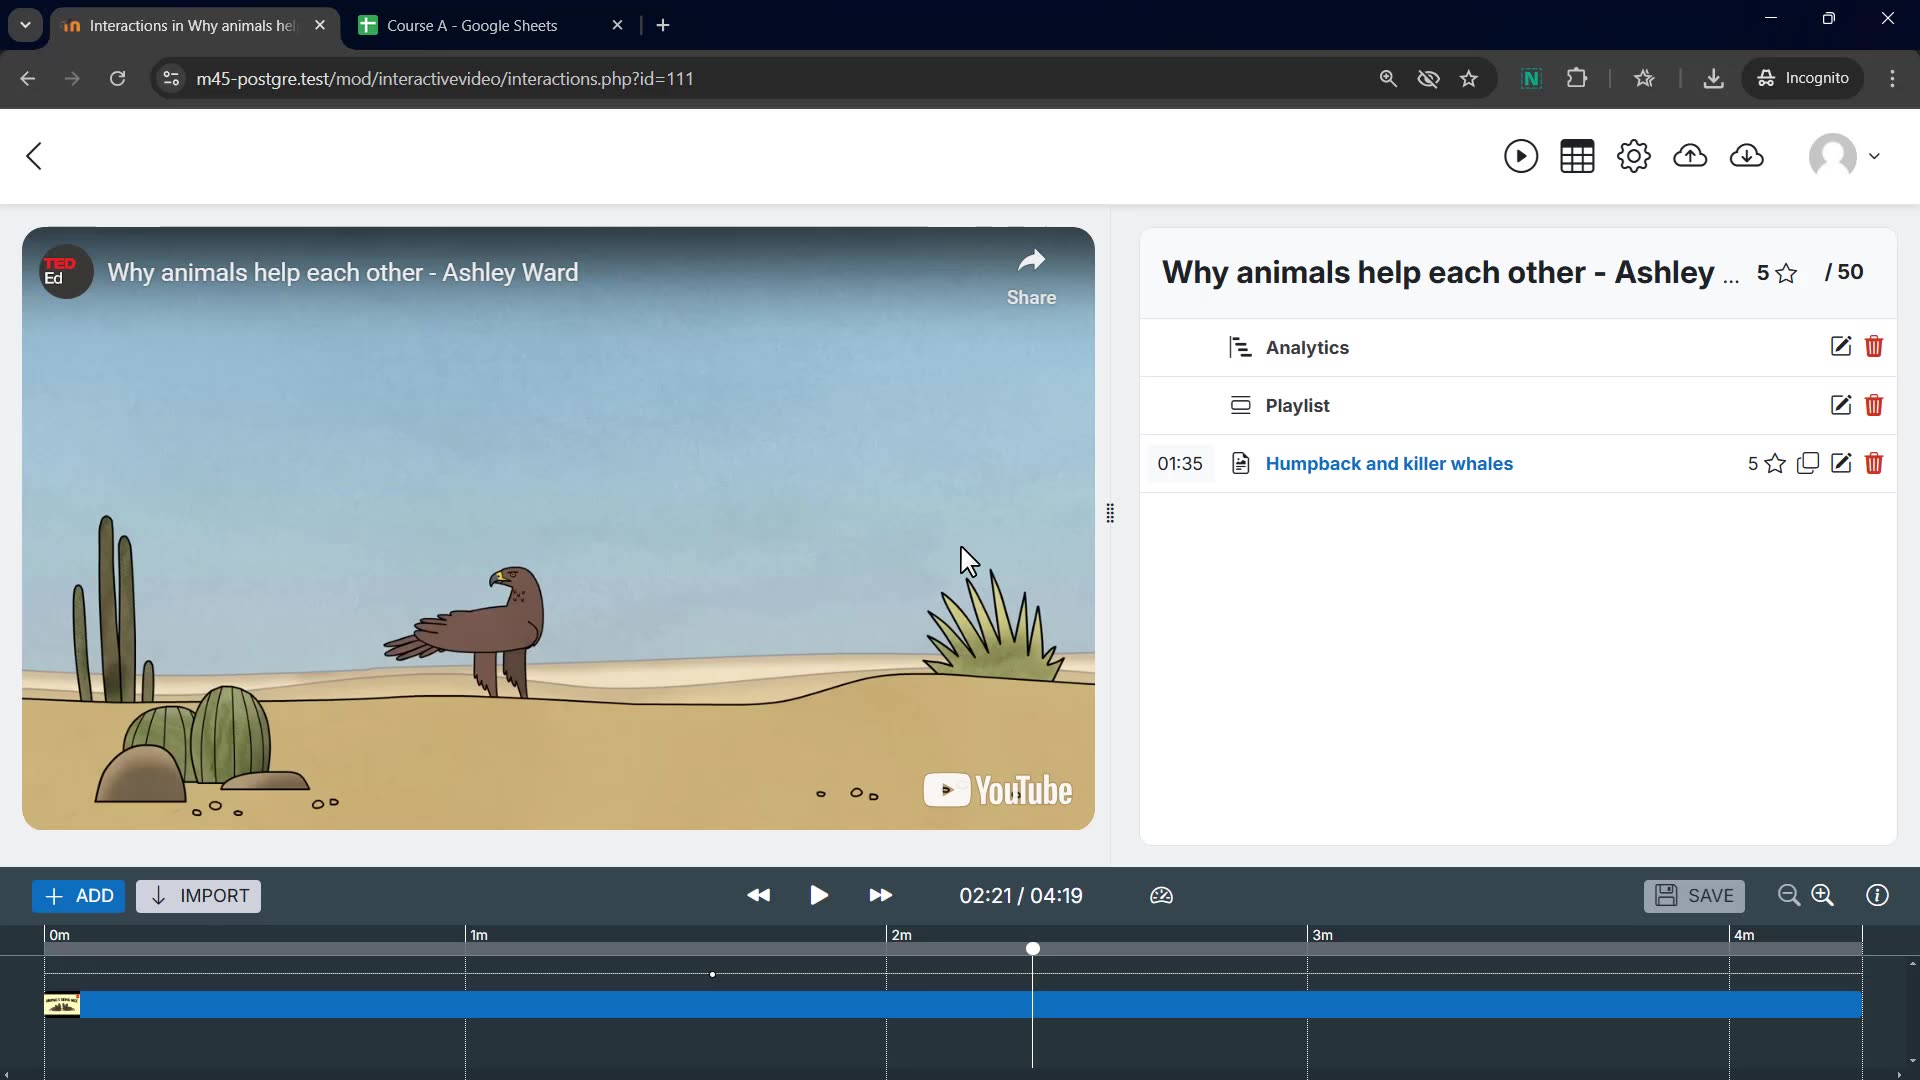Open the Humpback and killer whales link
This screenshot has width=1920, height=1080.
tap(1389, 463)
